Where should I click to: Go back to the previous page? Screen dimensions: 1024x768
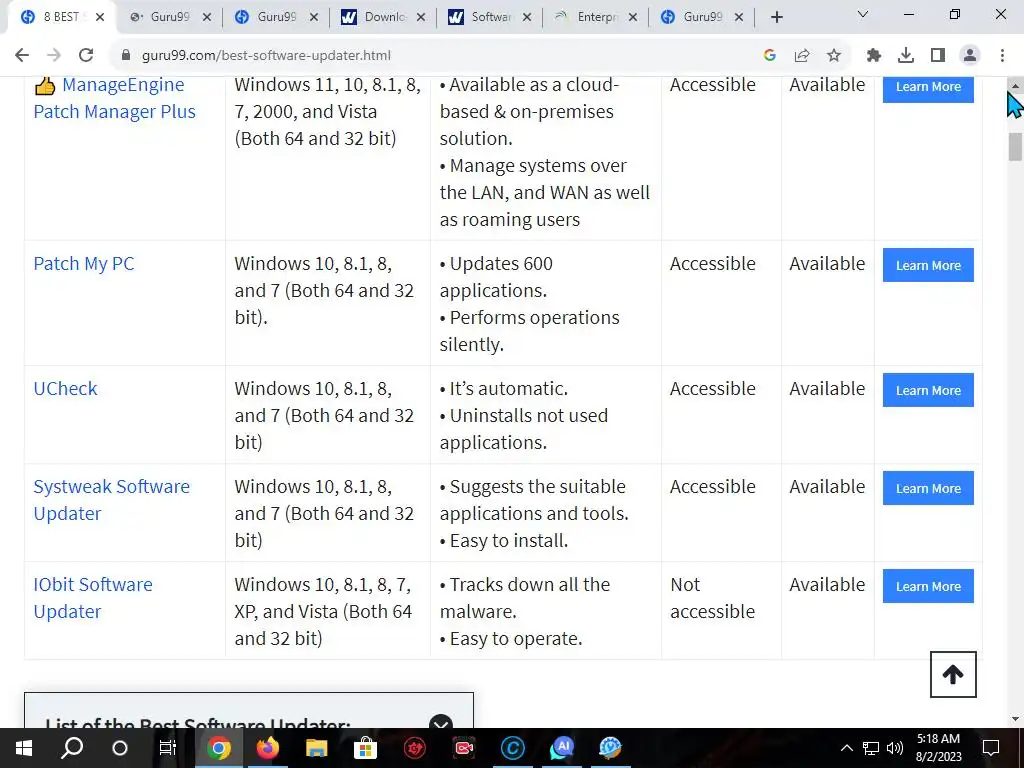pyautogui.click(x=22, y=56)
